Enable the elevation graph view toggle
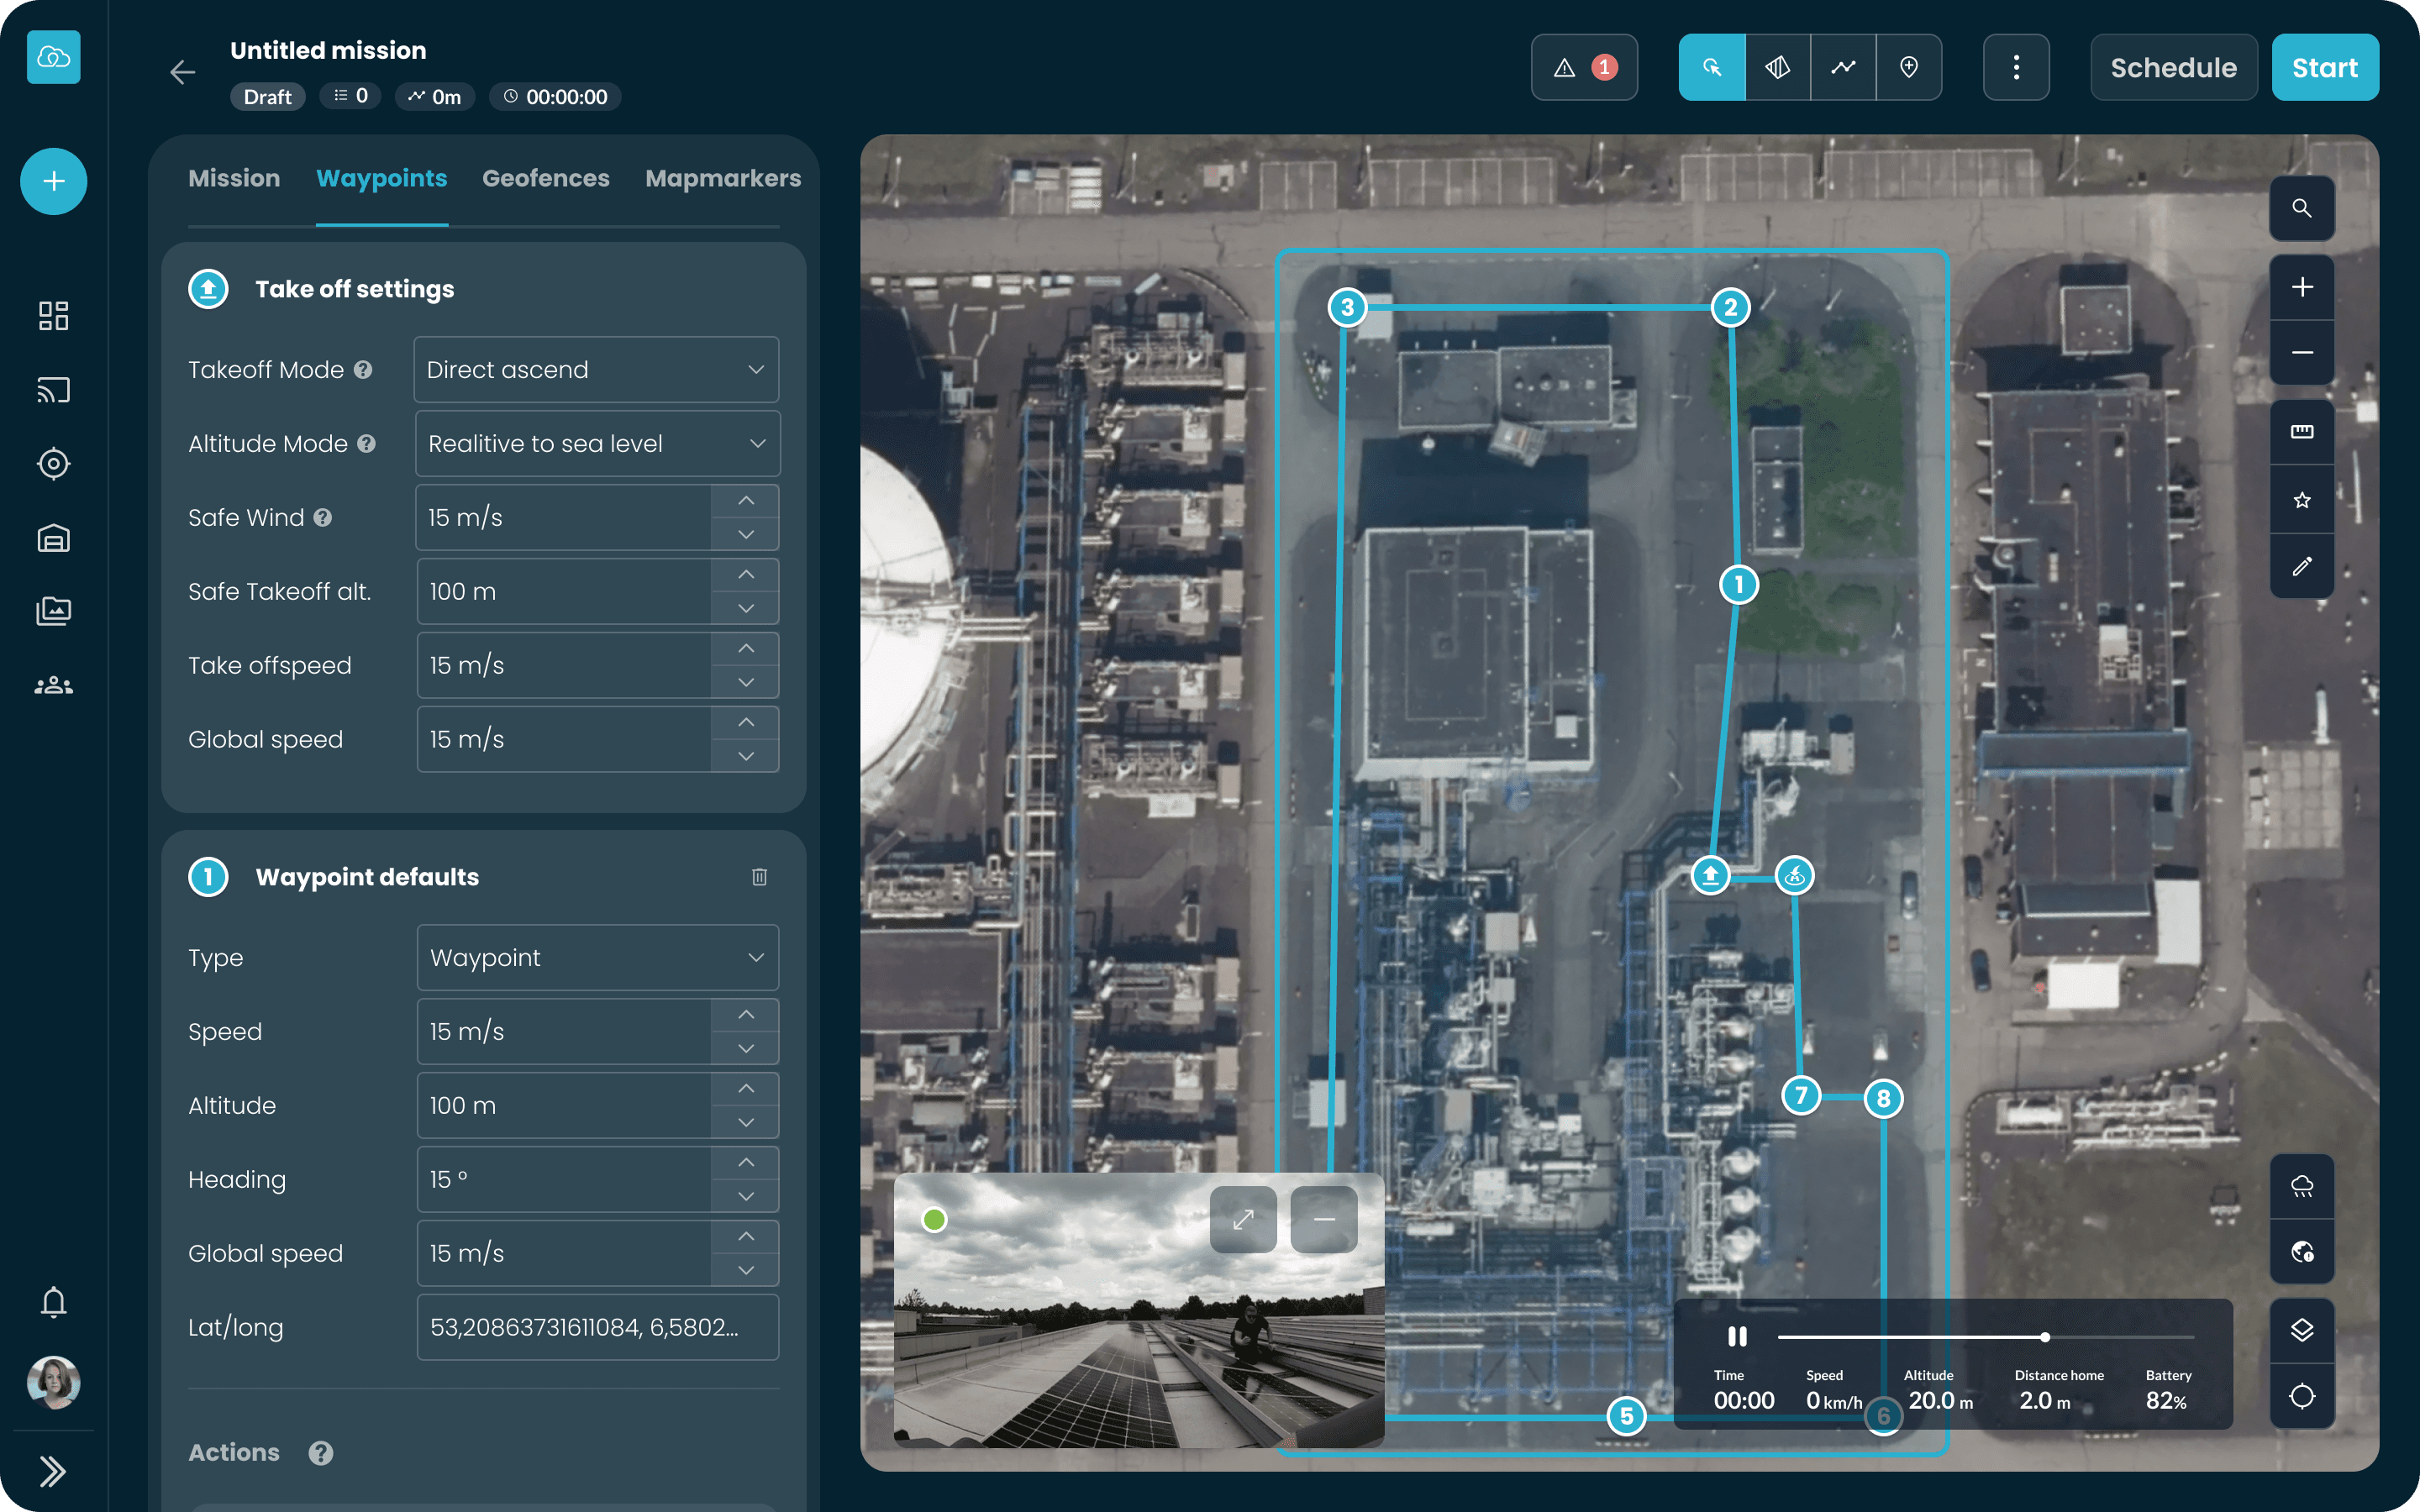Image resolution: width=2420 pixels, height=1512 pixels. click(x=1843, y=67)
